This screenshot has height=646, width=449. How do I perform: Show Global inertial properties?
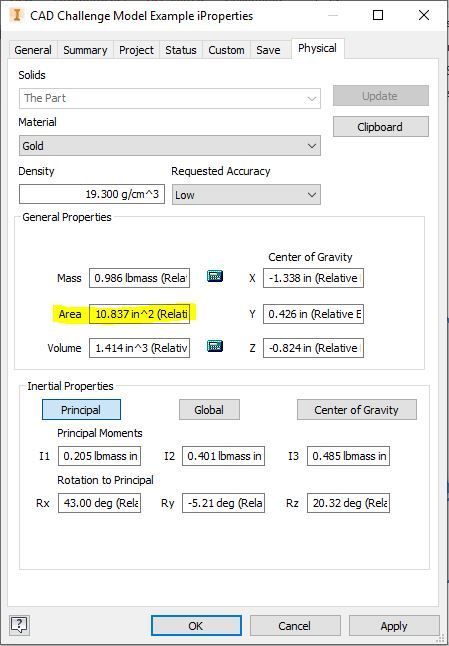coord(209,410)
